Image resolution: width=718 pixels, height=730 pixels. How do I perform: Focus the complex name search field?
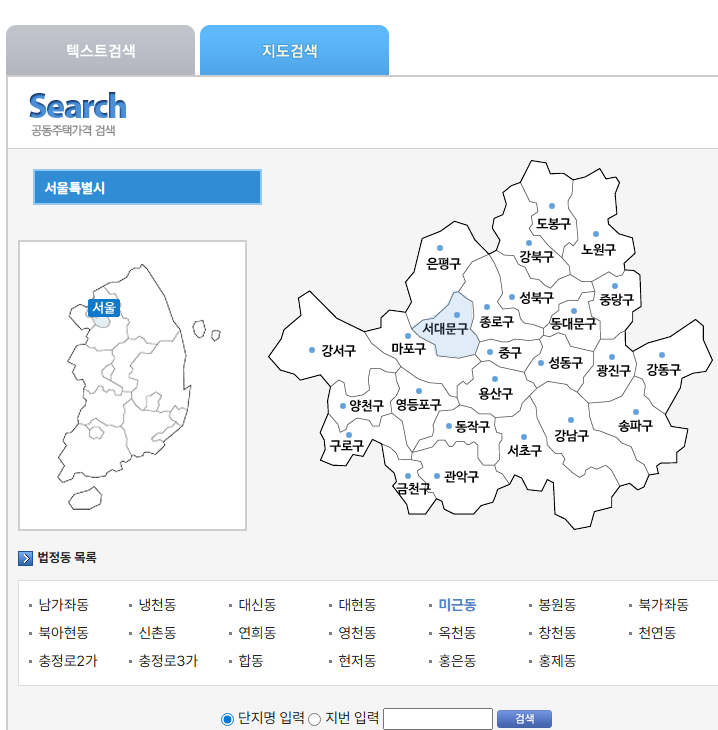[x=438, y=718]
